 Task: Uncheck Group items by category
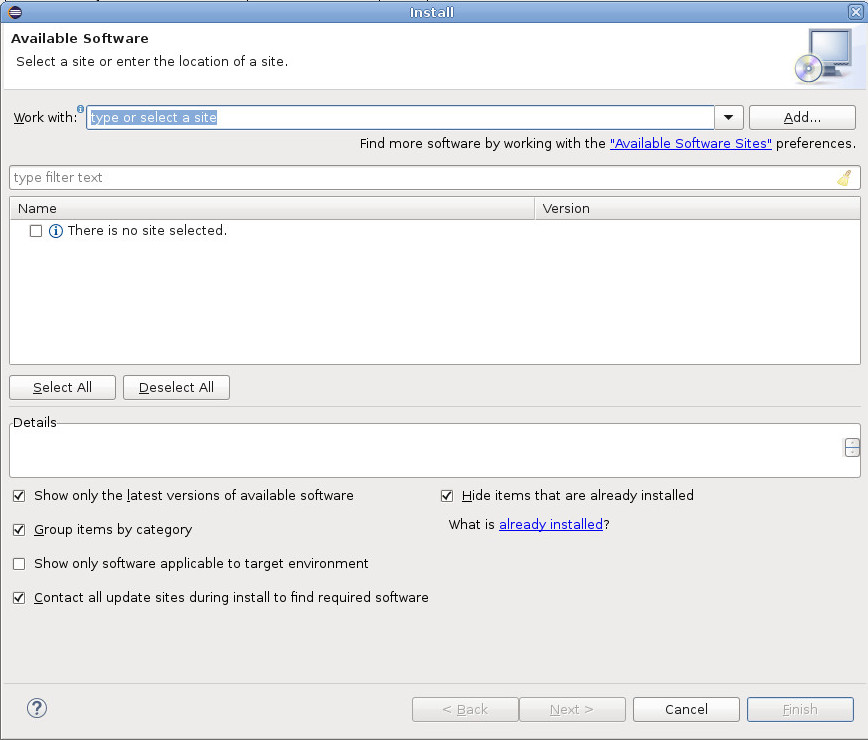(18, 529)
